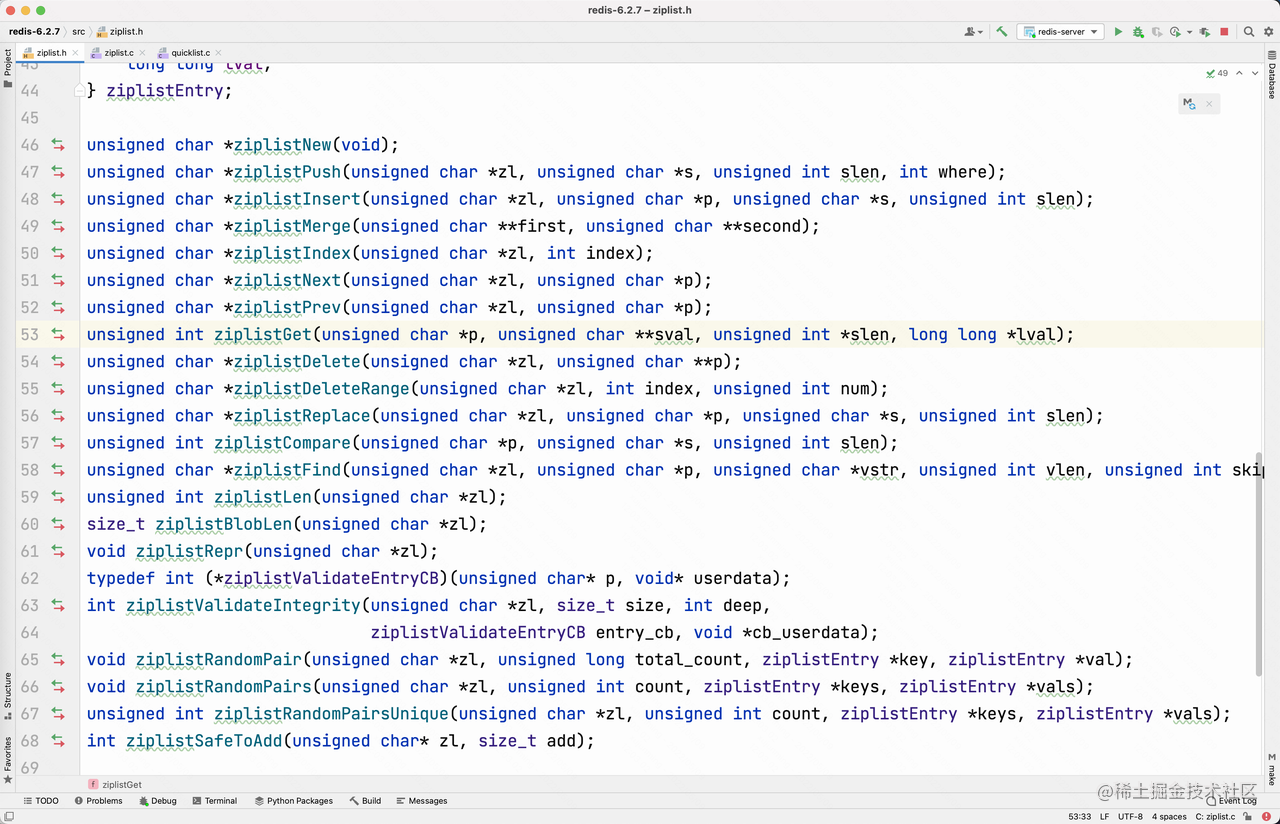The image size is (1280, 824).
Task: Click red error indicator in status bar
Action: (x=1267, y=816)
